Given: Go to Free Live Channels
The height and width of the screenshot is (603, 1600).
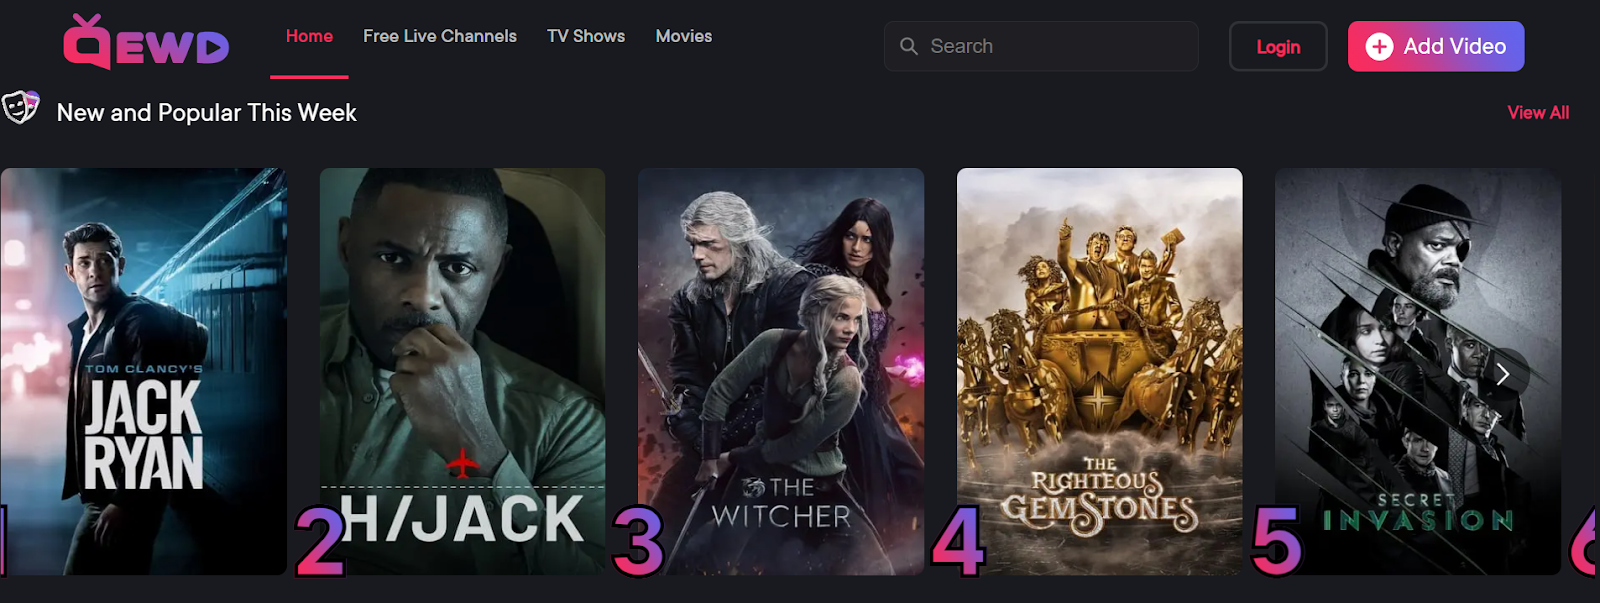Looking at the screenshot, I should point(440,36).
